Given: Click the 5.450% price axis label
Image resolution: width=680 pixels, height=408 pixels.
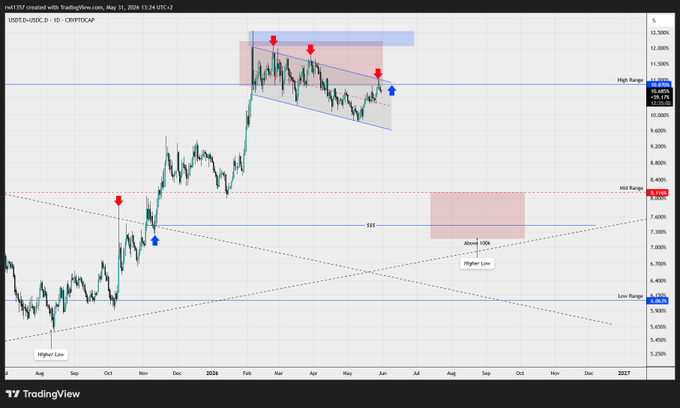Looking at the screenshot, I should pos(658,340).
